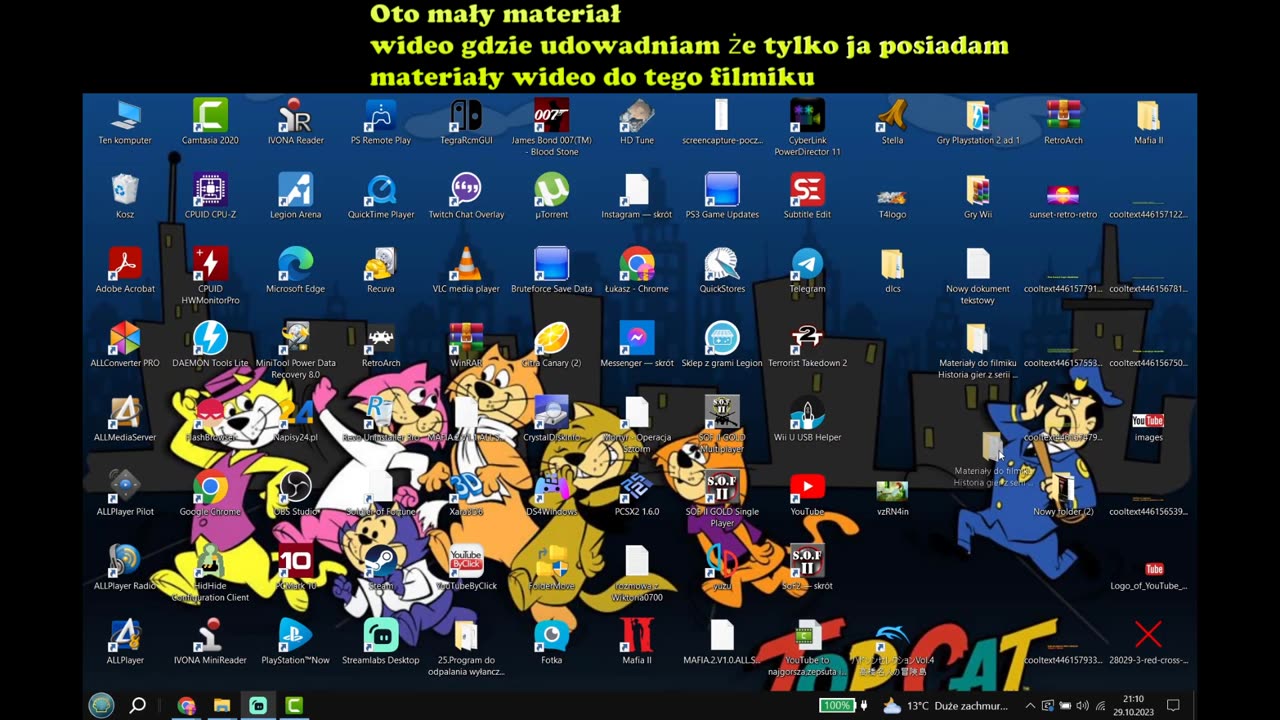This screenshot has height=720, width=1280.
Task: Open IVONA MiniReader
Action: (210, 641)
